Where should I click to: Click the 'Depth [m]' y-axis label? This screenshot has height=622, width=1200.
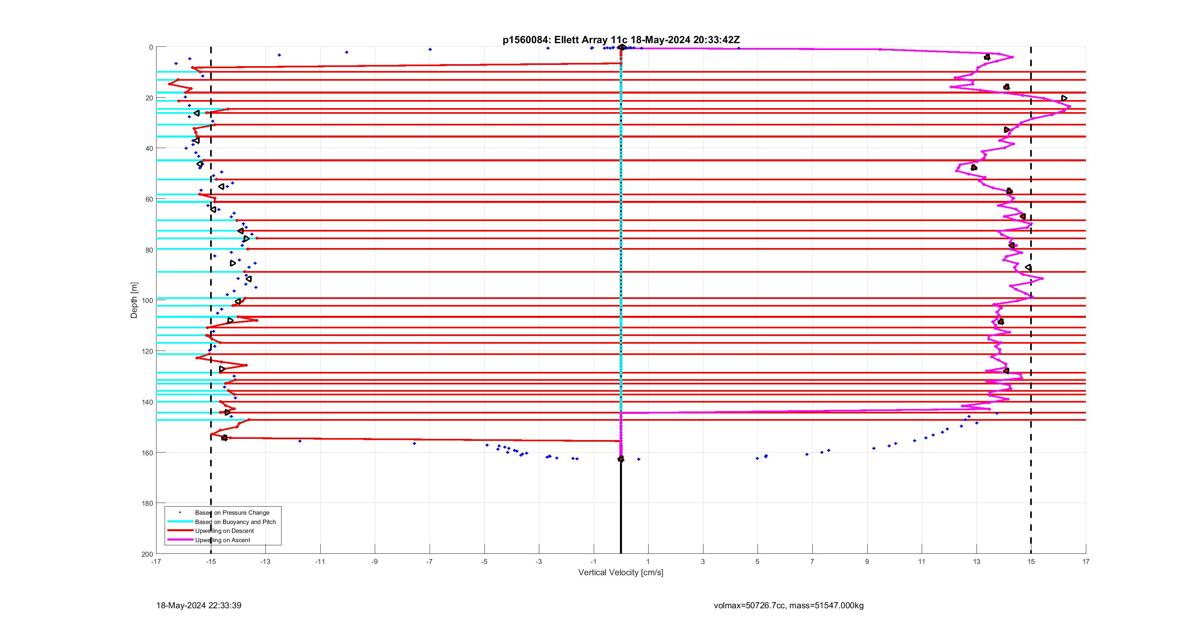coord(134,300)
